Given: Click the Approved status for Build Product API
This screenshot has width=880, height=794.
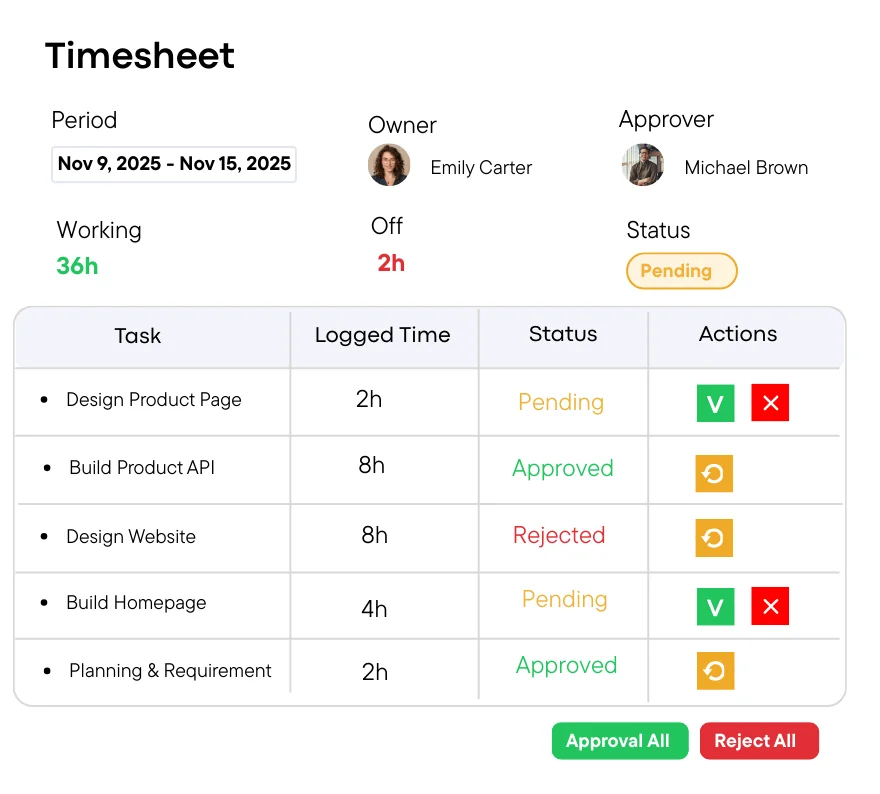Looking at the screenshot, I should pos(562,468).
